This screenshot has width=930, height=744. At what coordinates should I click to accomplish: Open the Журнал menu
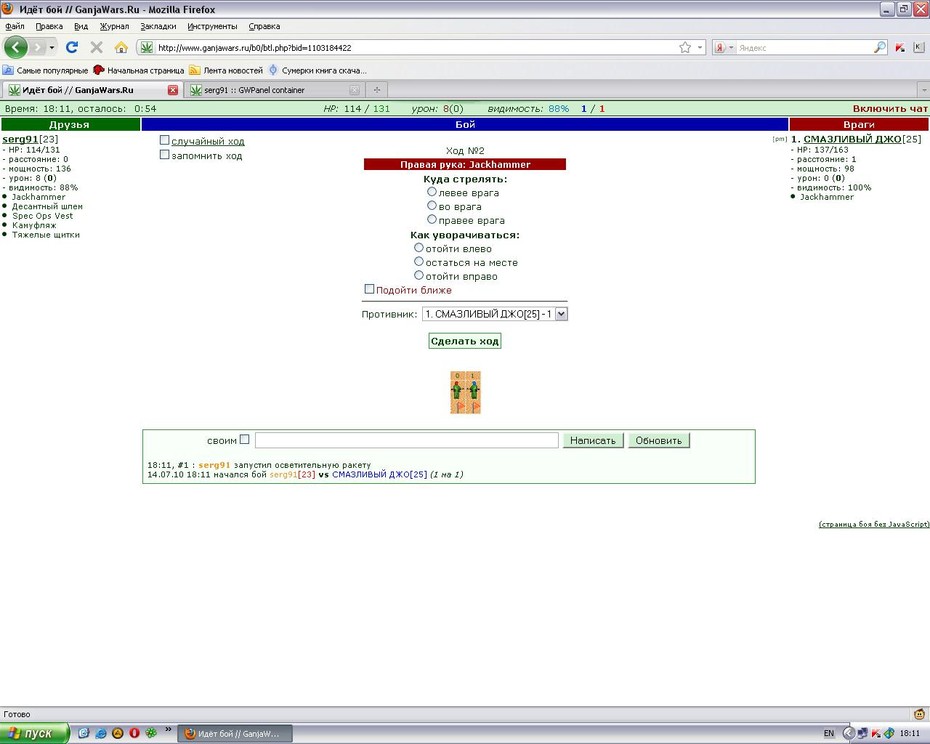(114, 26)
